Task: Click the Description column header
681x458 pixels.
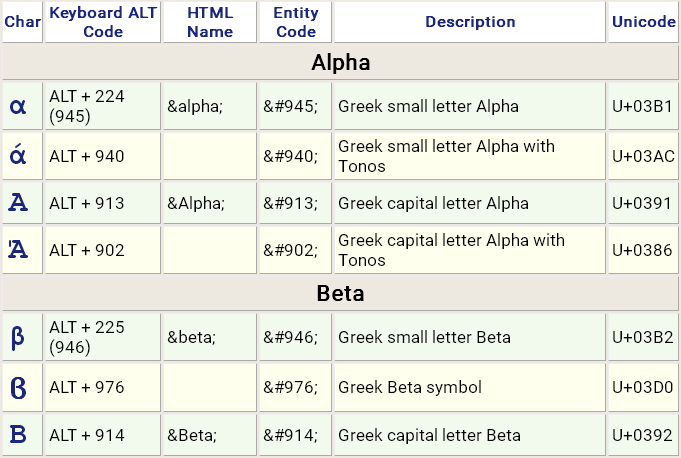Action: [470, 22]
